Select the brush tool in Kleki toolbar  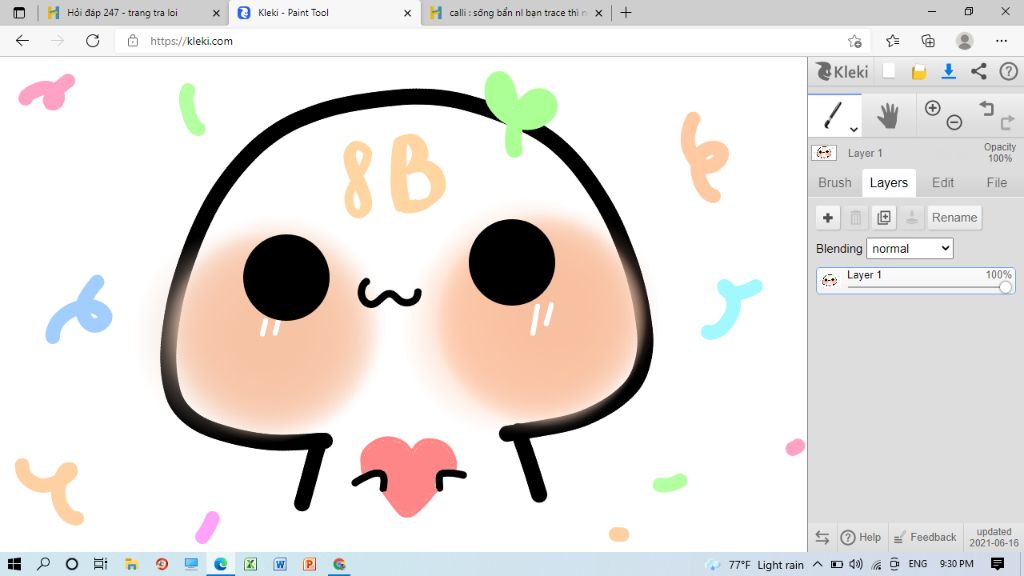click(x=833, y=115)
